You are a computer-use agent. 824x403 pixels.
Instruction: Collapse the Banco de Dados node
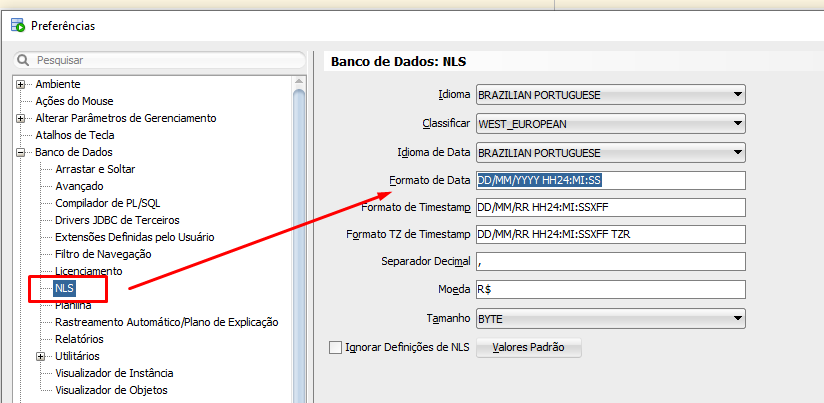pyautogui.click(x=20, y=152)
